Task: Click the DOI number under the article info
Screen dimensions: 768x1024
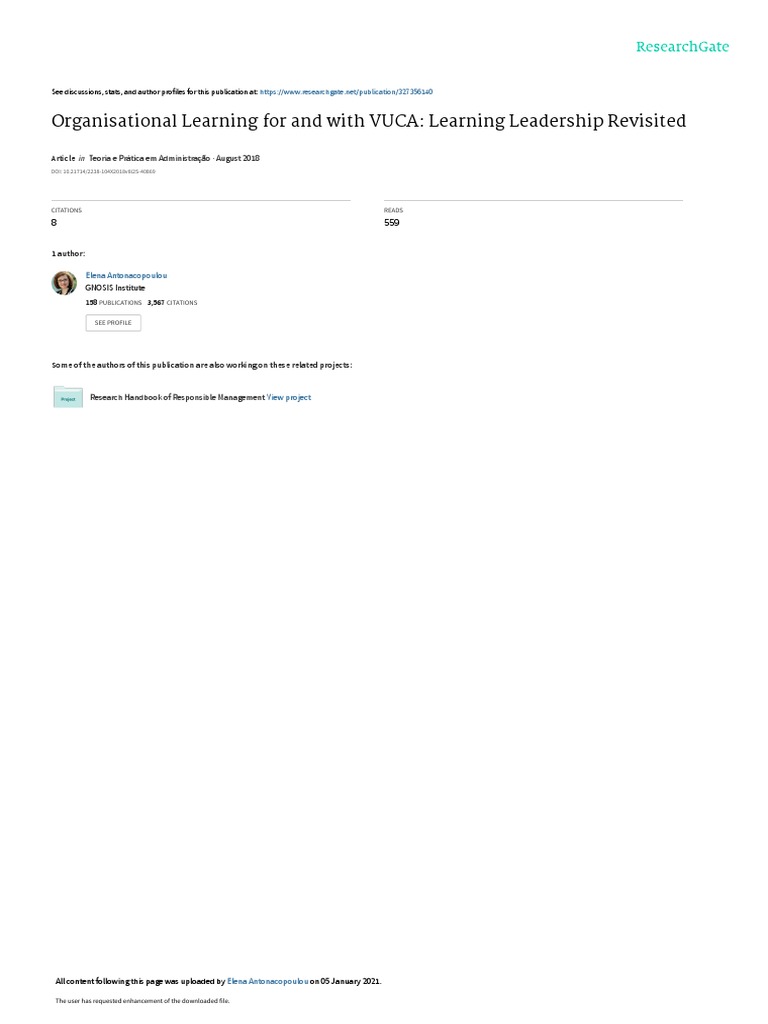Action: [x=103, y=172]
